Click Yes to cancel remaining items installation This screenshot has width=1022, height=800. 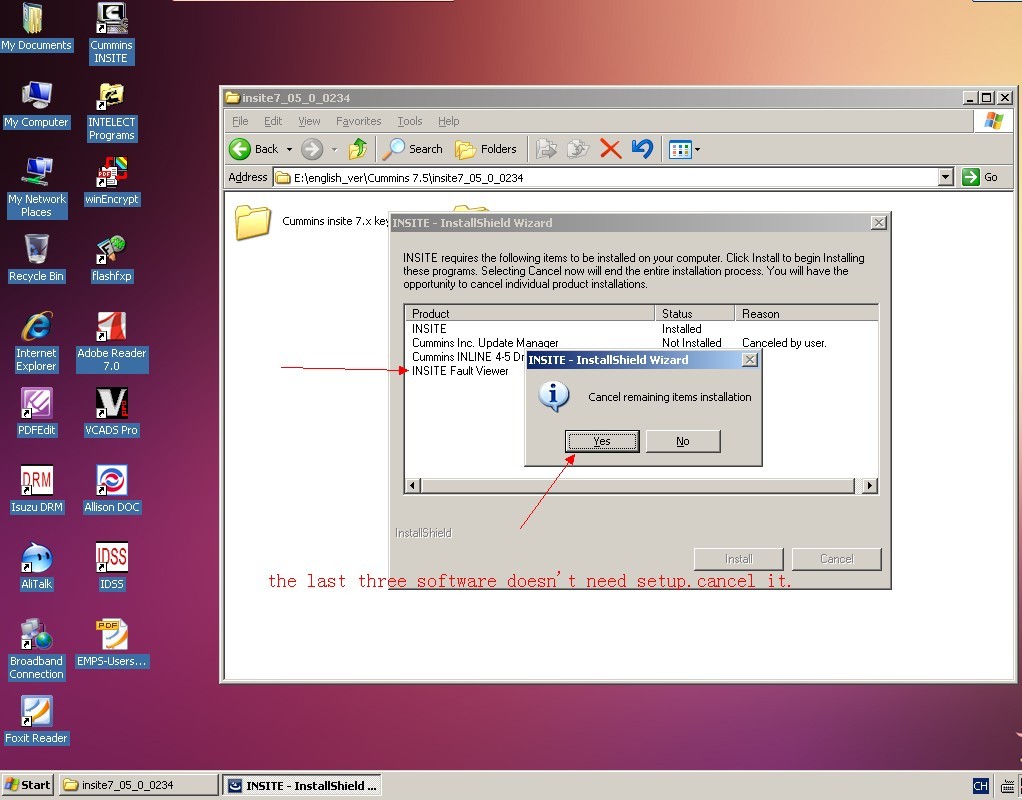pos(601,441)
